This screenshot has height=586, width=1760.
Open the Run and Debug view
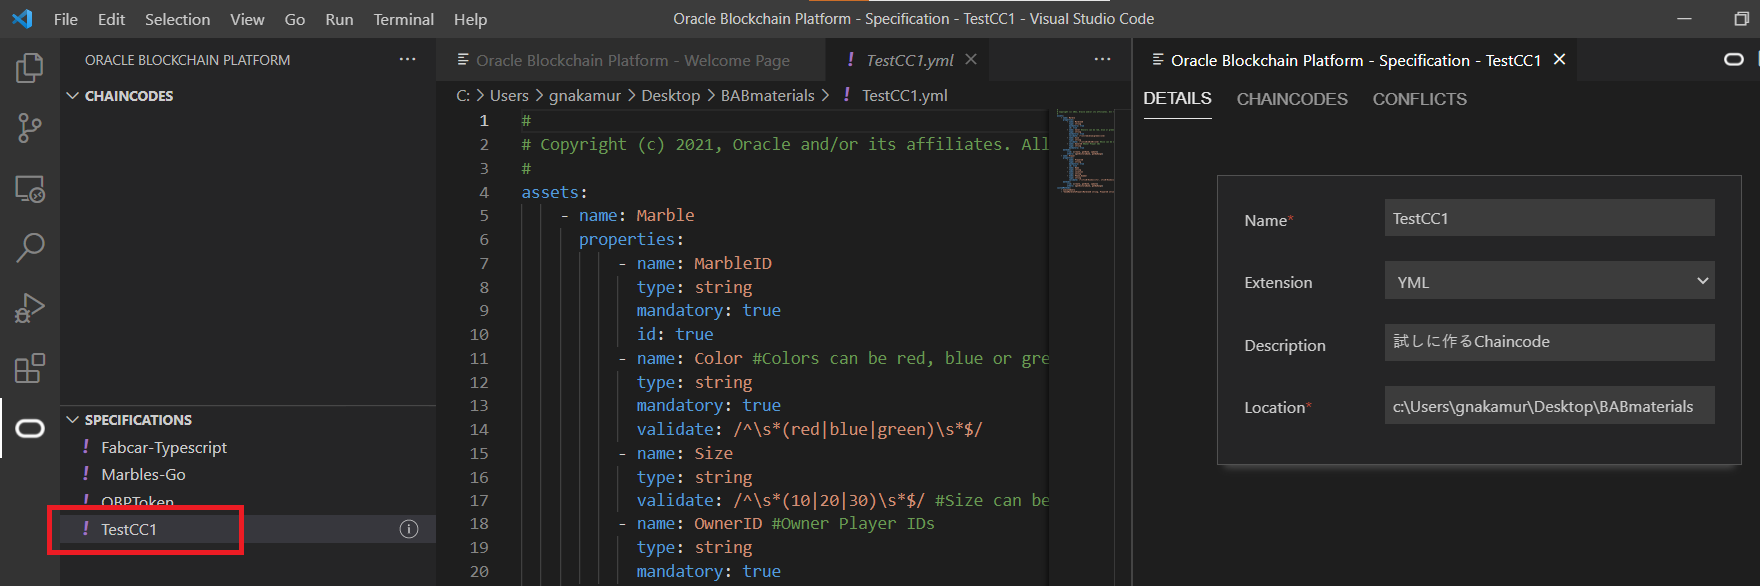tap(30, 308)
